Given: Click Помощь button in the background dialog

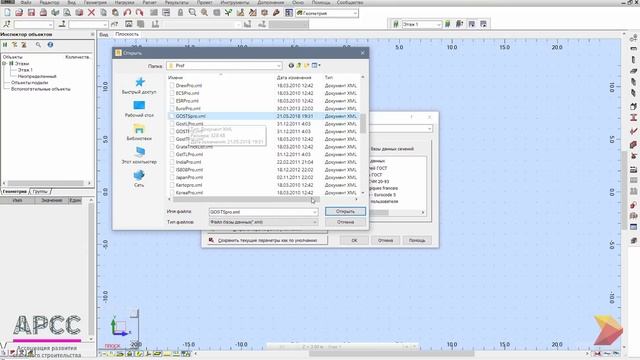Looking at the screenshot, I should point(417,240).
